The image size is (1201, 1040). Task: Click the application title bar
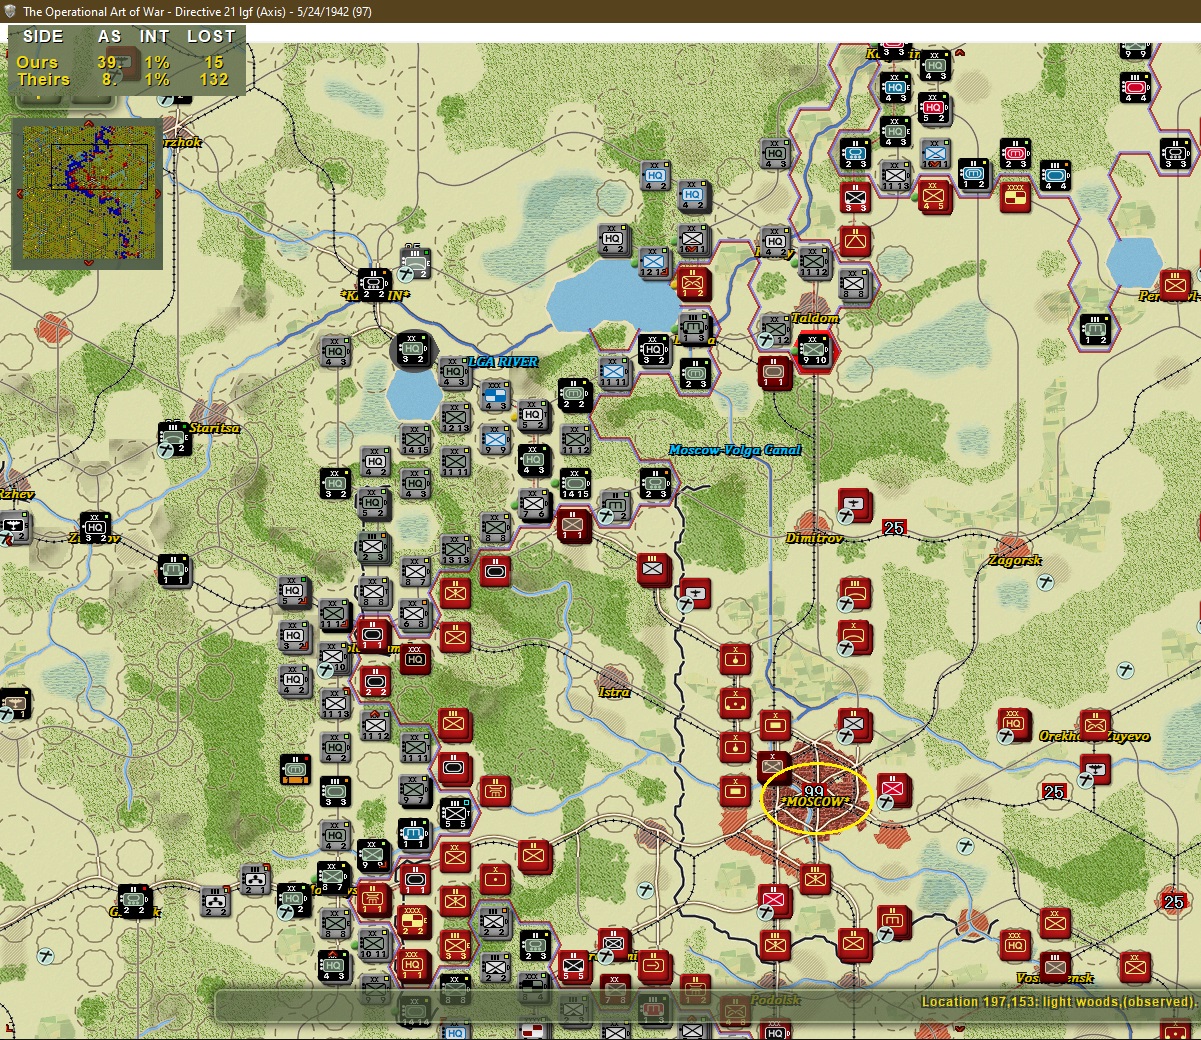pos(600,11)
